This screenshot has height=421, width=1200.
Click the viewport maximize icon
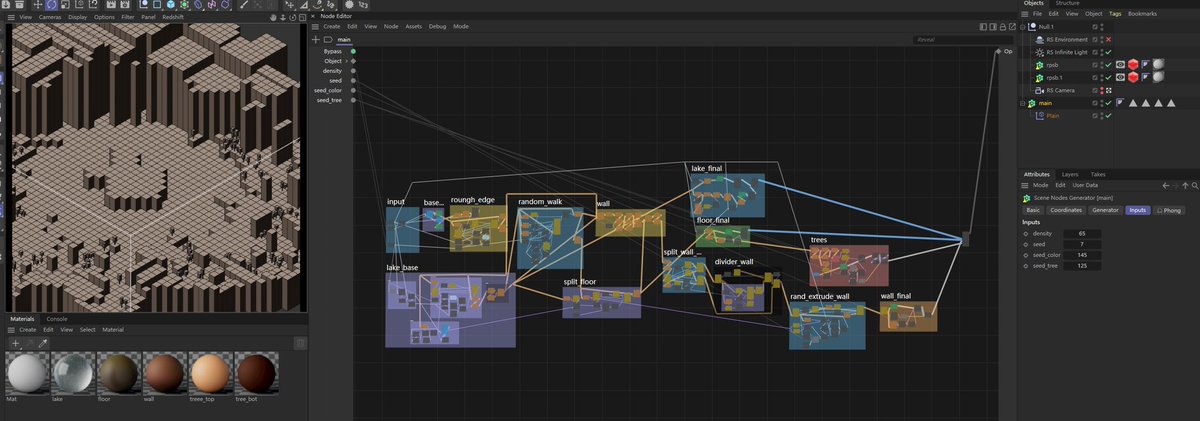302,17
